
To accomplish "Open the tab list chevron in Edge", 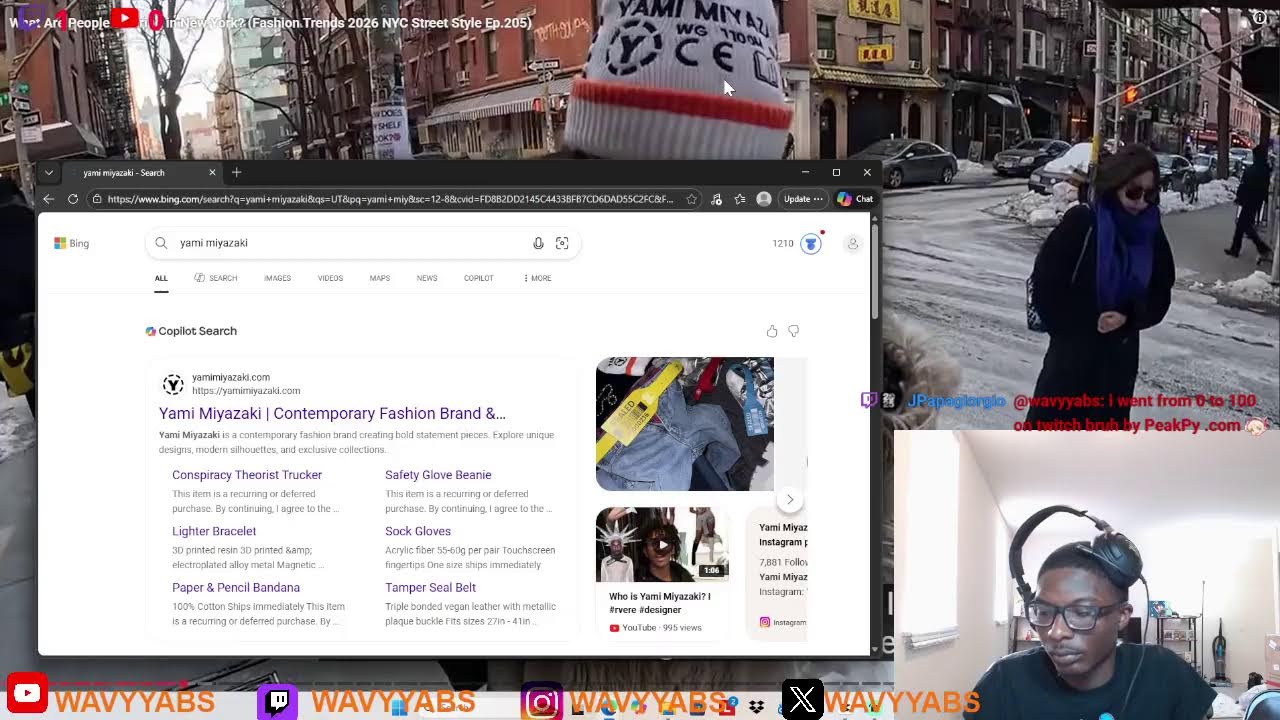I will click(x=48, y=173).
